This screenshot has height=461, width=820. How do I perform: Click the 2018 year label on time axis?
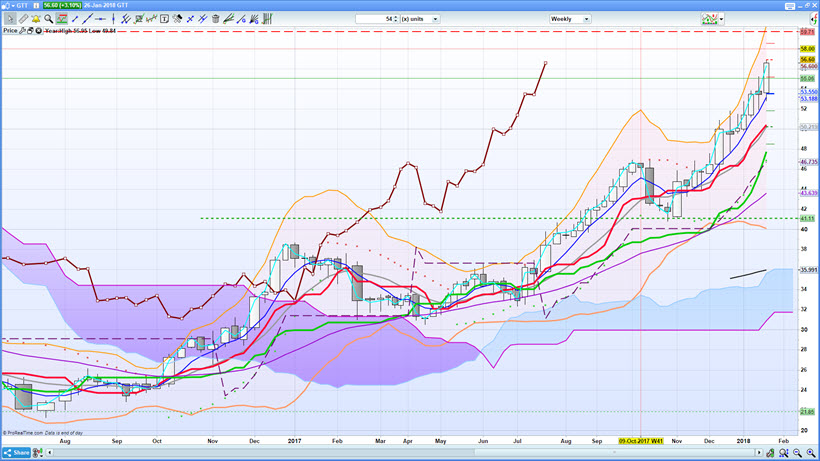click(x=743, y=441)
